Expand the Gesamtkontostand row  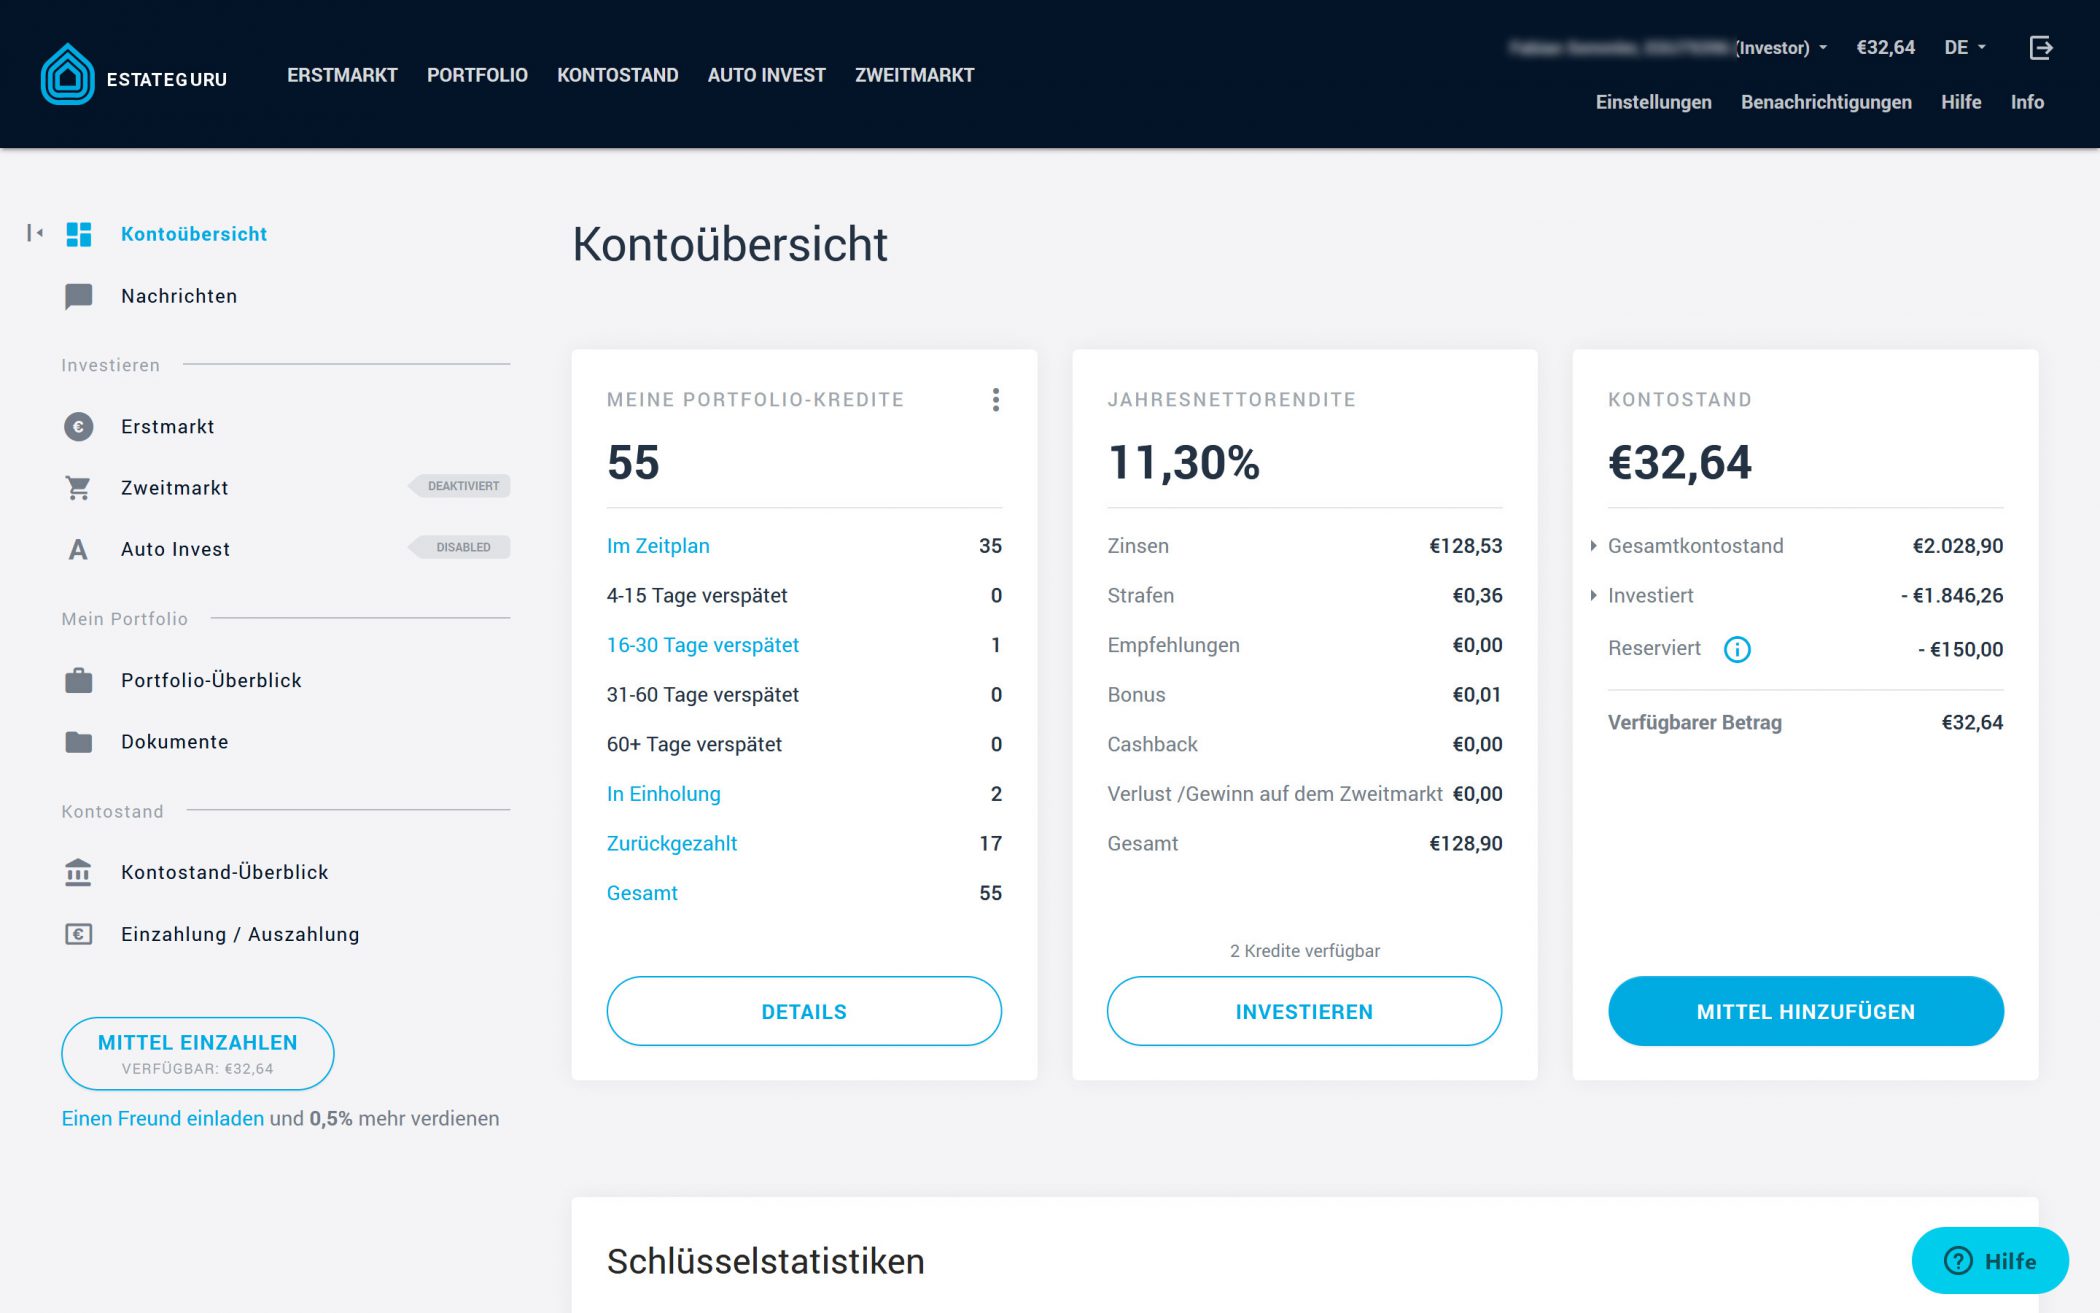(x=1594, y=546)
